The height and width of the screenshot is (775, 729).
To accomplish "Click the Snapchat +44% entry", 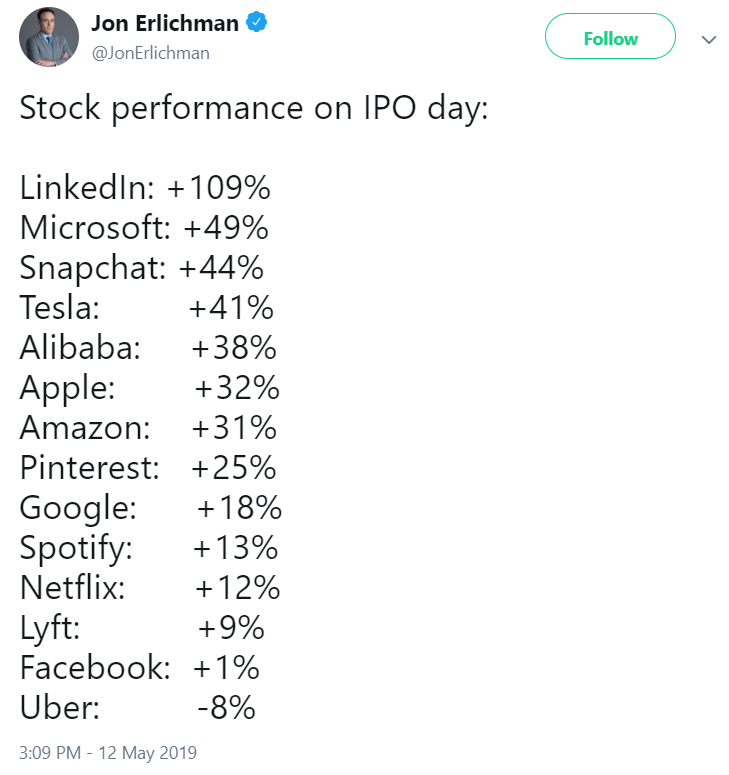I will coord(142,267).
